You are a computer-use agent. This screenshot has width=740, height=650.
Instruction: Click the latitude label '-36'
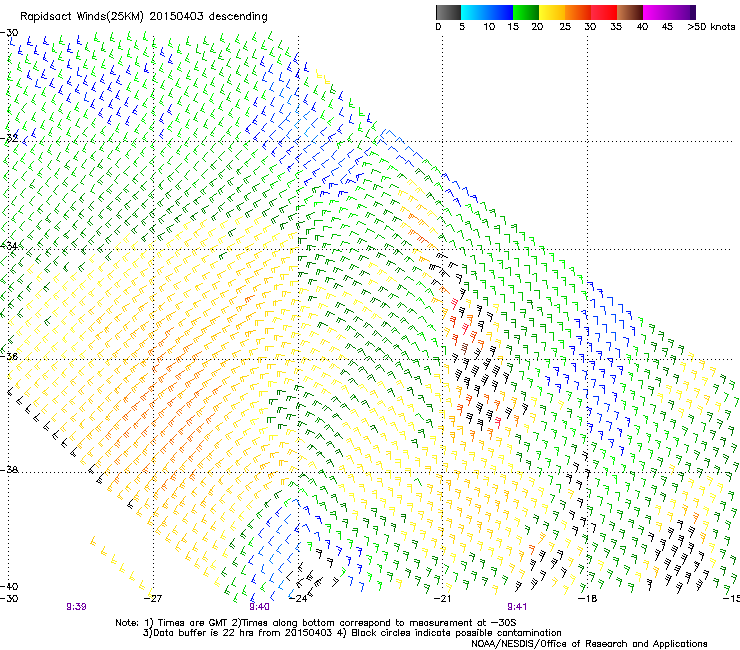[x=9, y=356]
